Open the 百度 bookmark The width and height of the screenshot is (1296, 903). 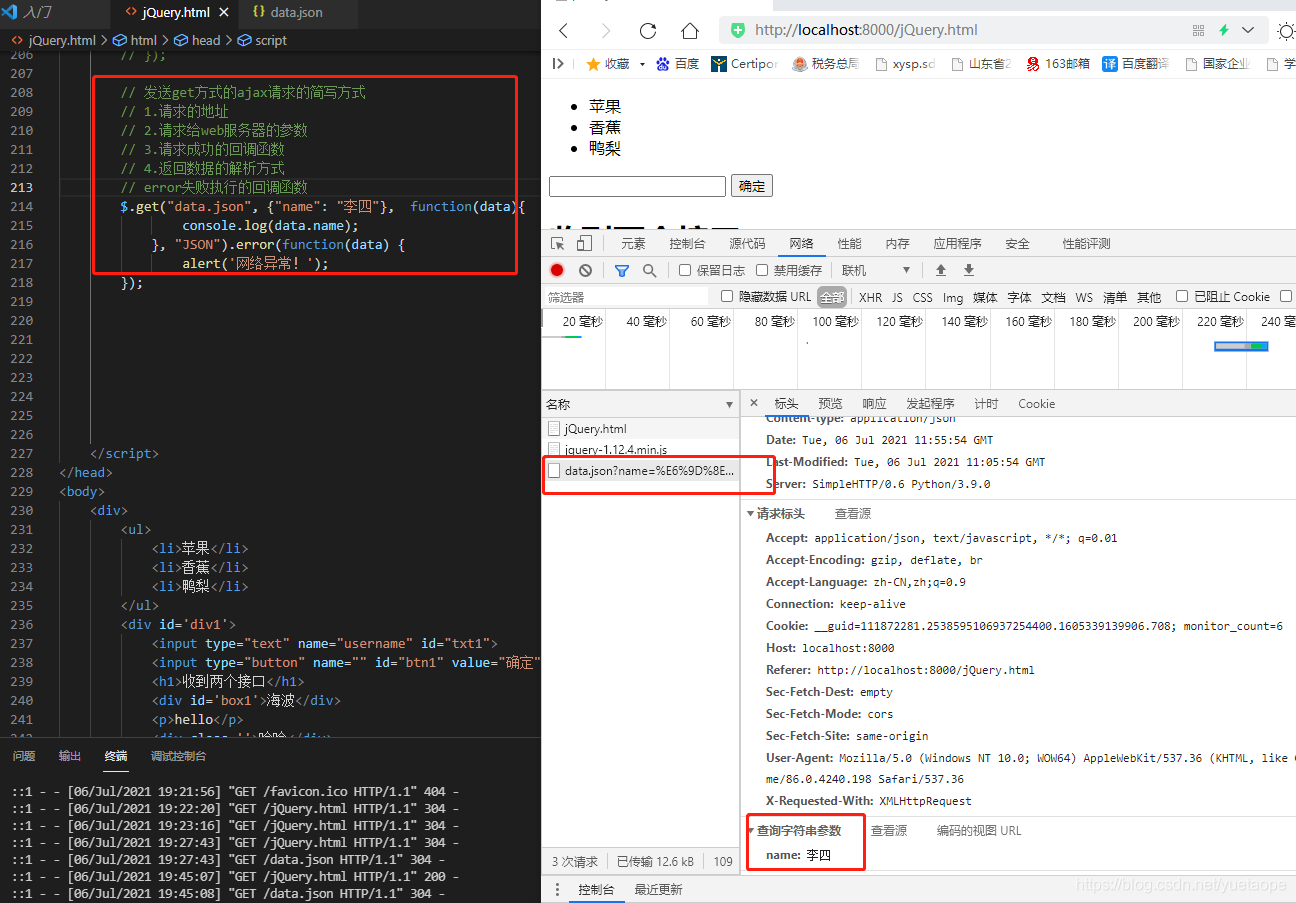[x=678, y=63]
